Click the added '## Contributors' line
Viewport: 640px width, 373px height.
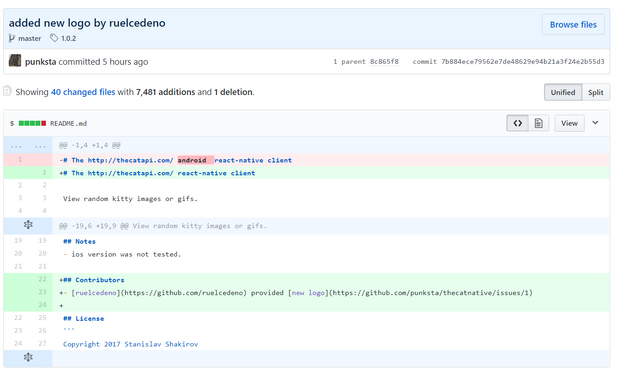(331, 280)
